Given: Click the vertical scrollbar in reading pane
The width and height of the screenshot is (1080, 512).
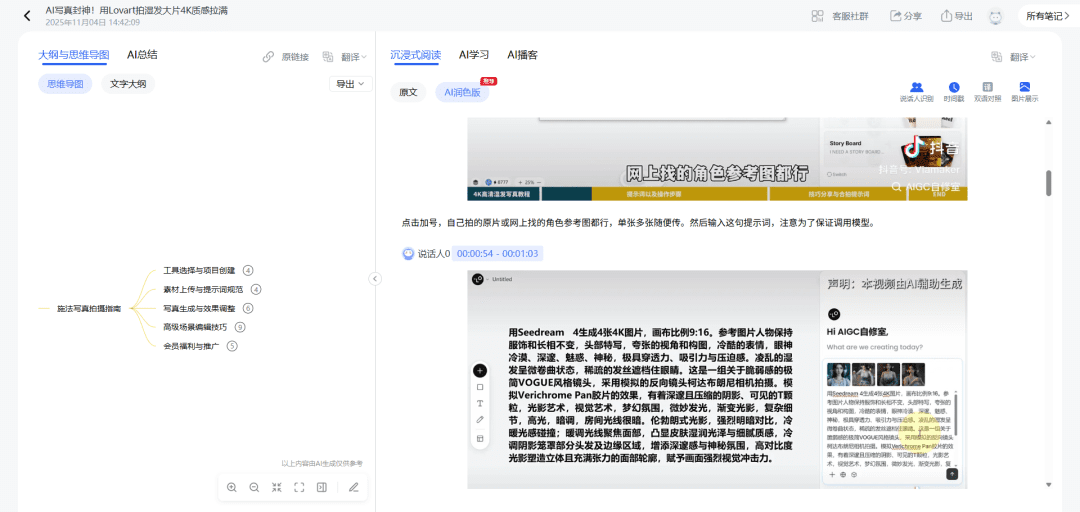Looking at the screenshot, I should [1048, 183].
